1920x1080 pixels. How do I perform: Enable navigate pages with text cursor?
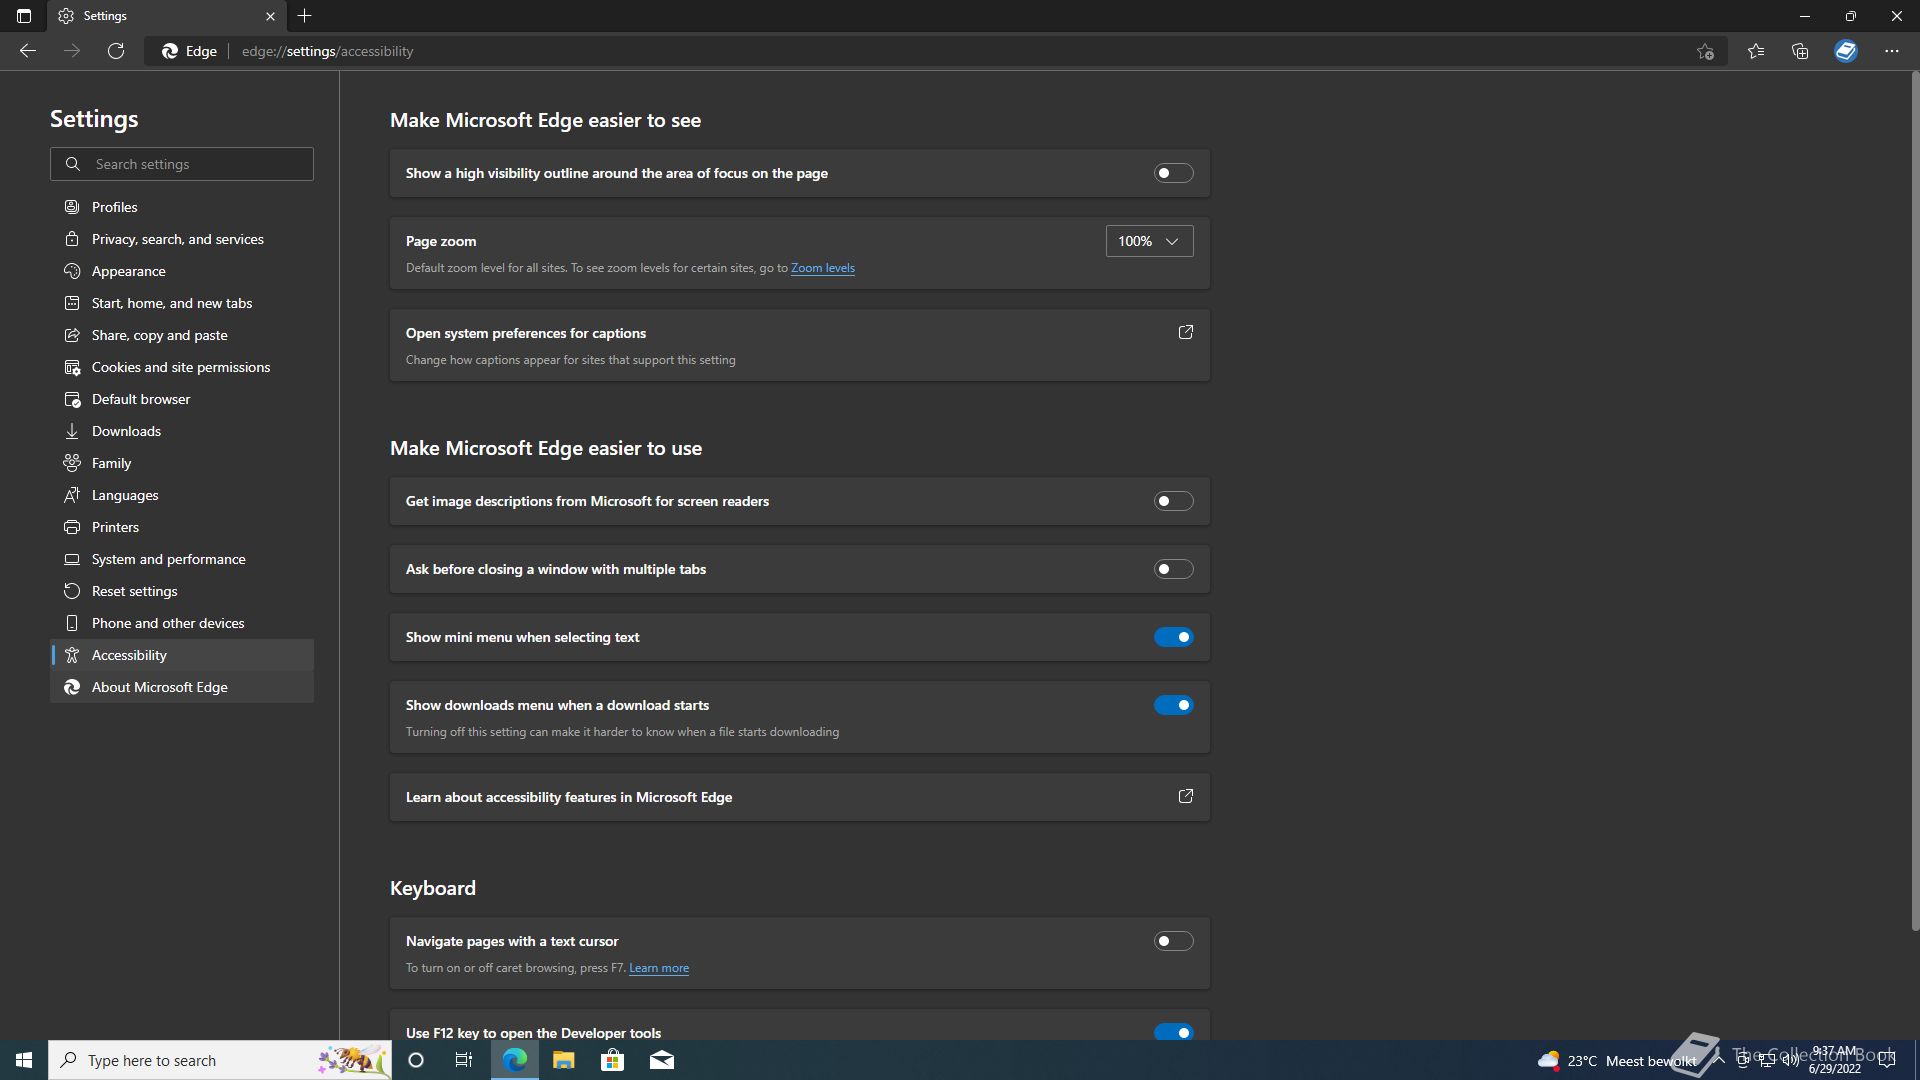pyautogui.click(x=1174, y=941)
